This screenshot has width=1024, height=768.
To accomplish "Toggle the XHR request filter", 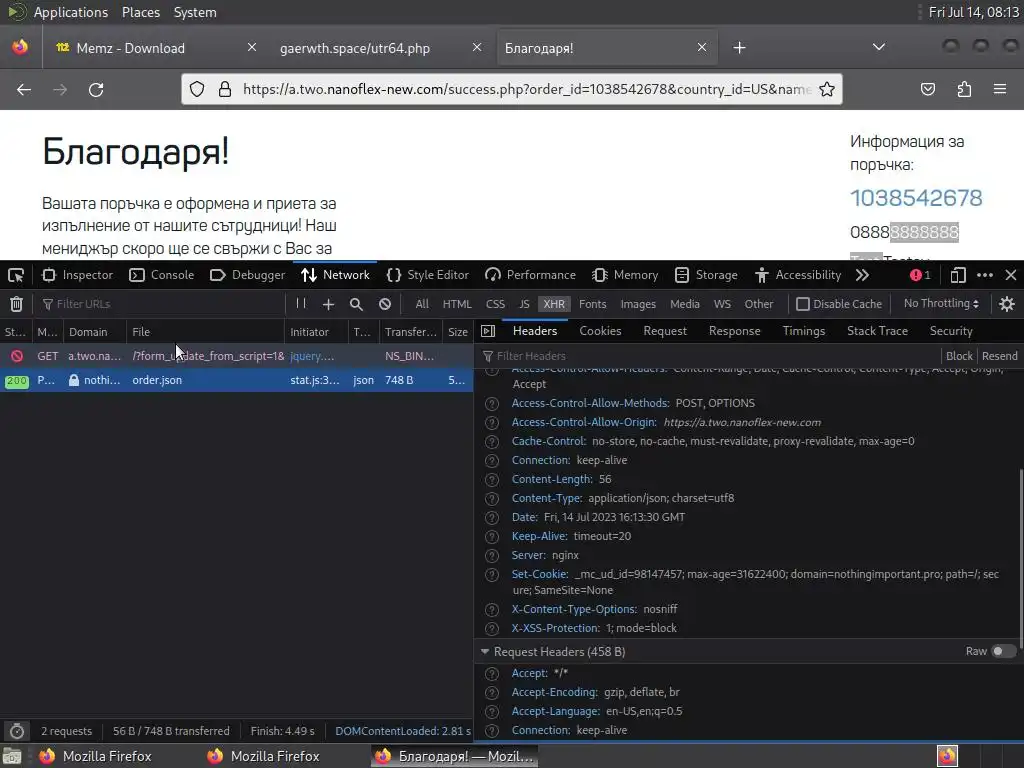I will pos(554,304).
